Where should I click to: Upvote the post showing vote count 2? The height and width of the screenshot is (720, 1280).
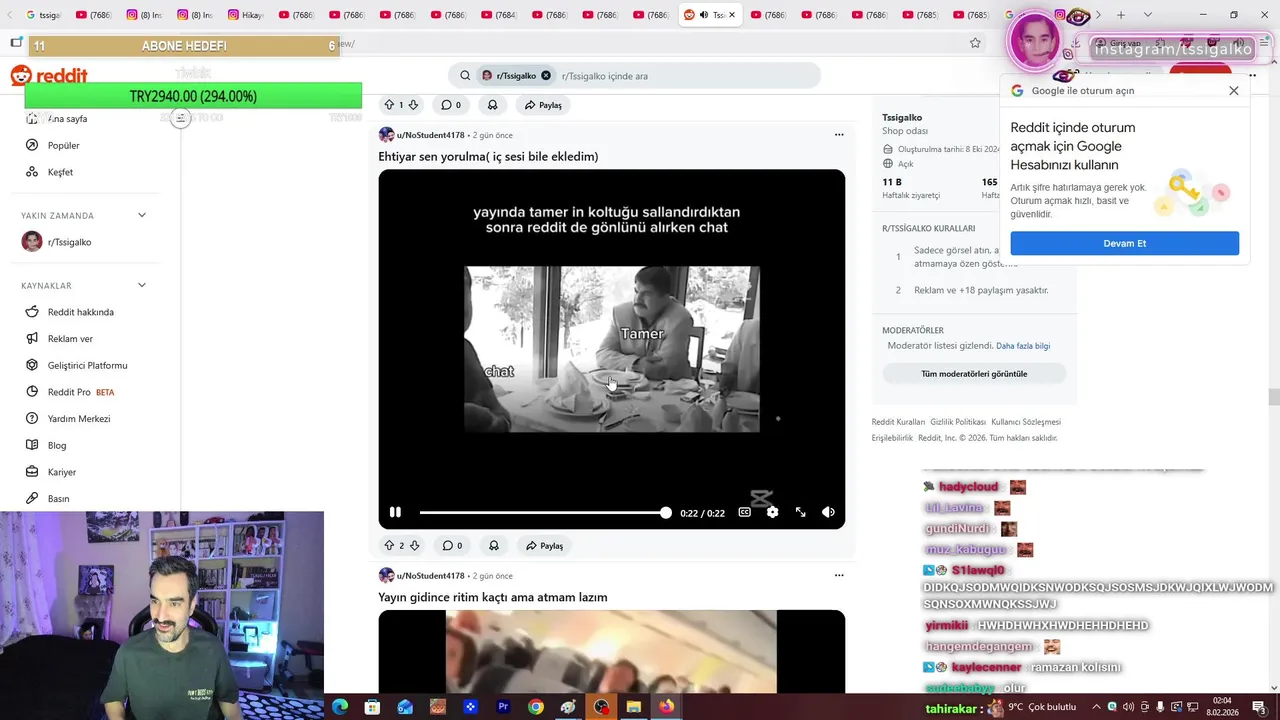tap(389, 546)
